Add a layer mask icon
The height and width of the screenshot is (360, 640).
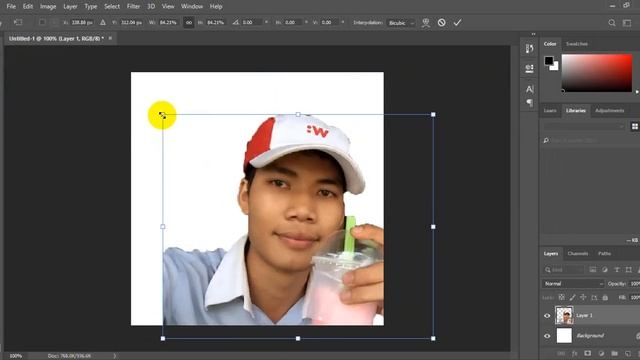point(587,353)
